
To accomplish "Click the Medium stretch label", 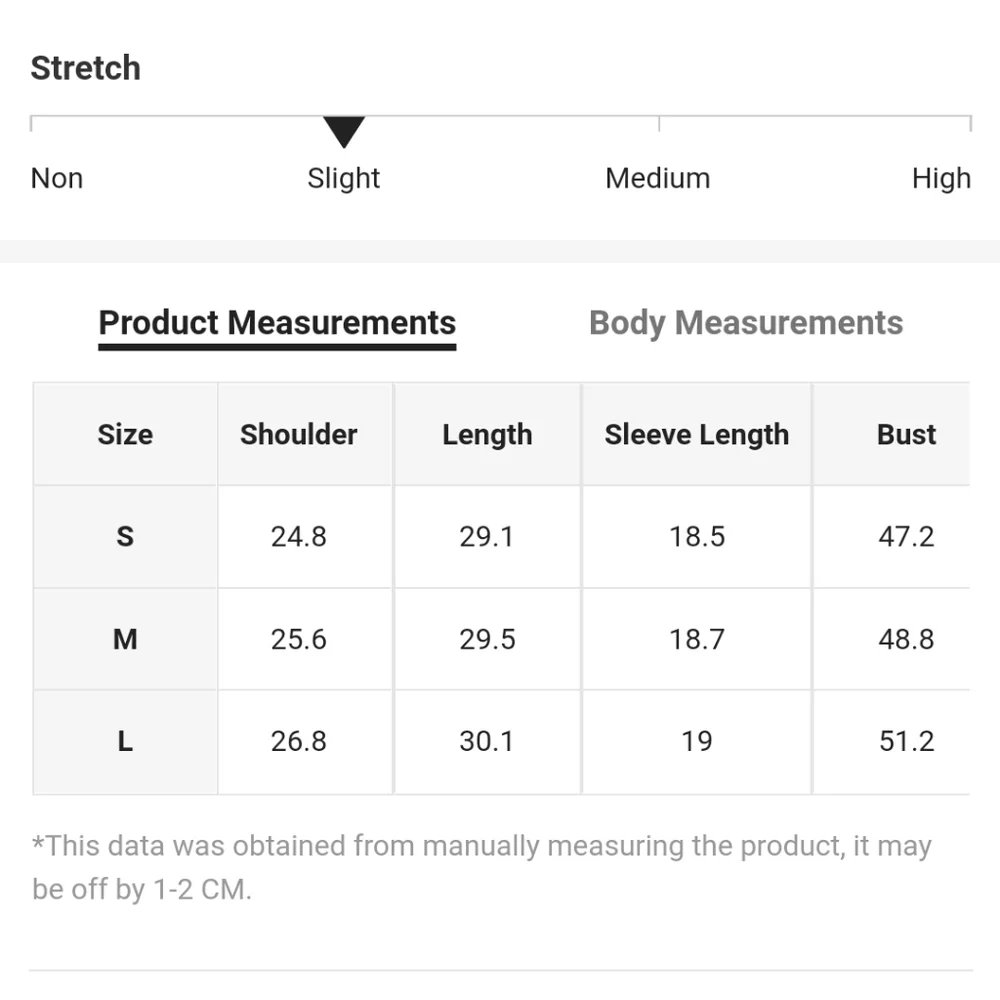I will [658, 178].
